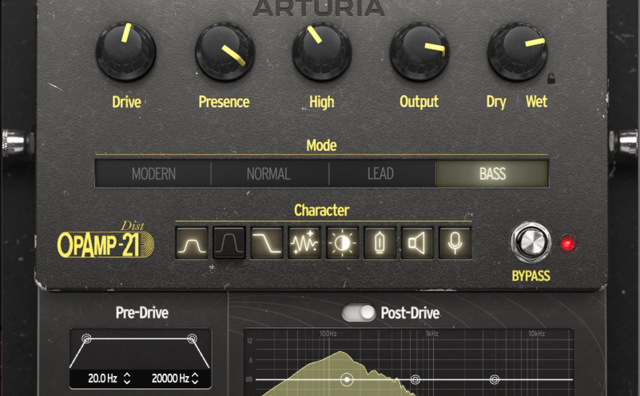Click the BYPASS footswitch
Viewport: 640px width, 396px height.
pos(530,243)
